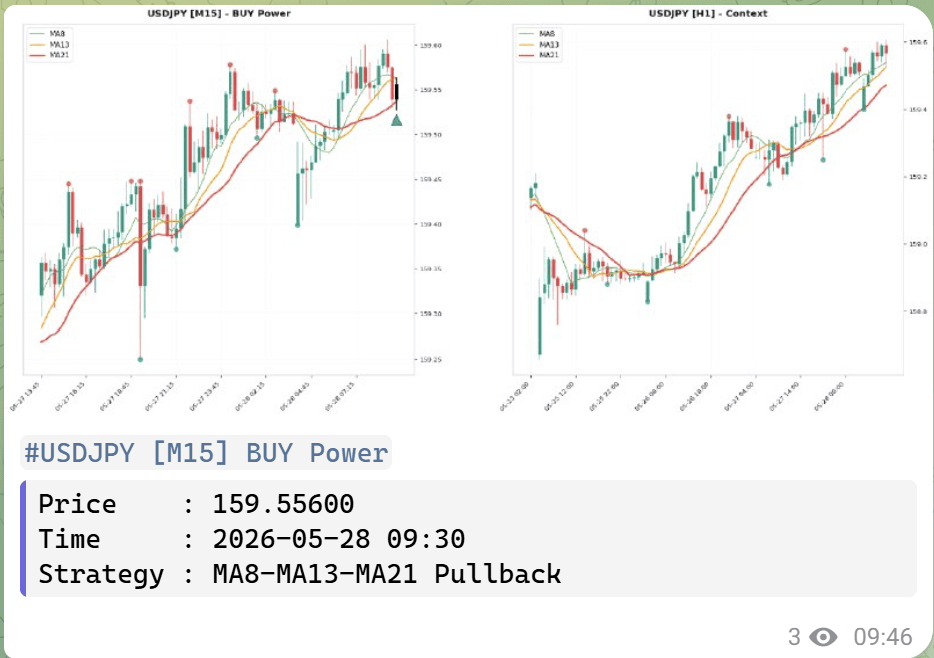The height and width of the screenshot is (658, 934).
Task: Click the views eye icon
Action: click(x=823, y=637)
